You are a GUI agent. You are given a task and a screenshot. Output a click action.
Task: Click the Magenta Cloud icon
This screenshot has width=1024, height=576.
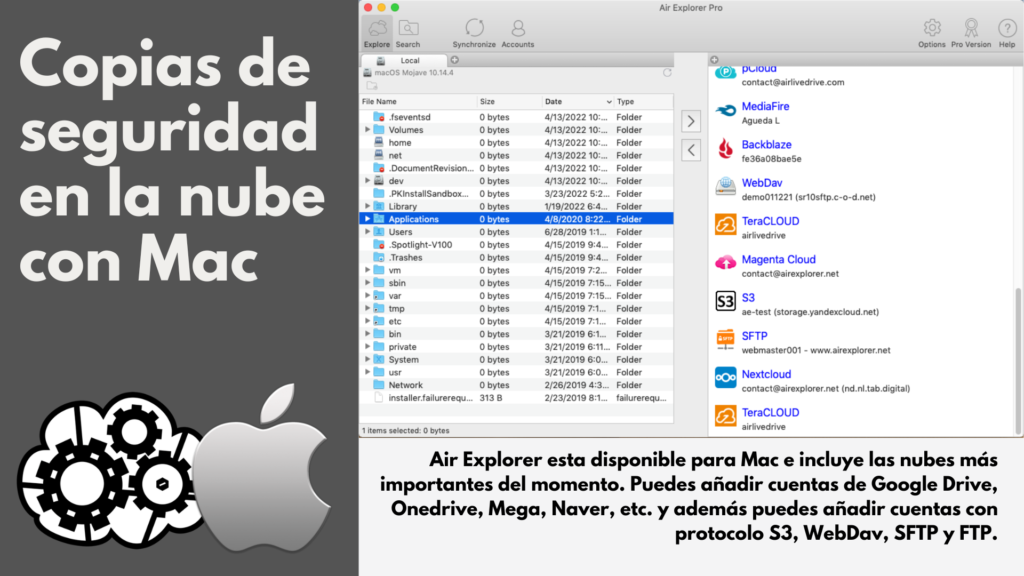coord(725,263)
